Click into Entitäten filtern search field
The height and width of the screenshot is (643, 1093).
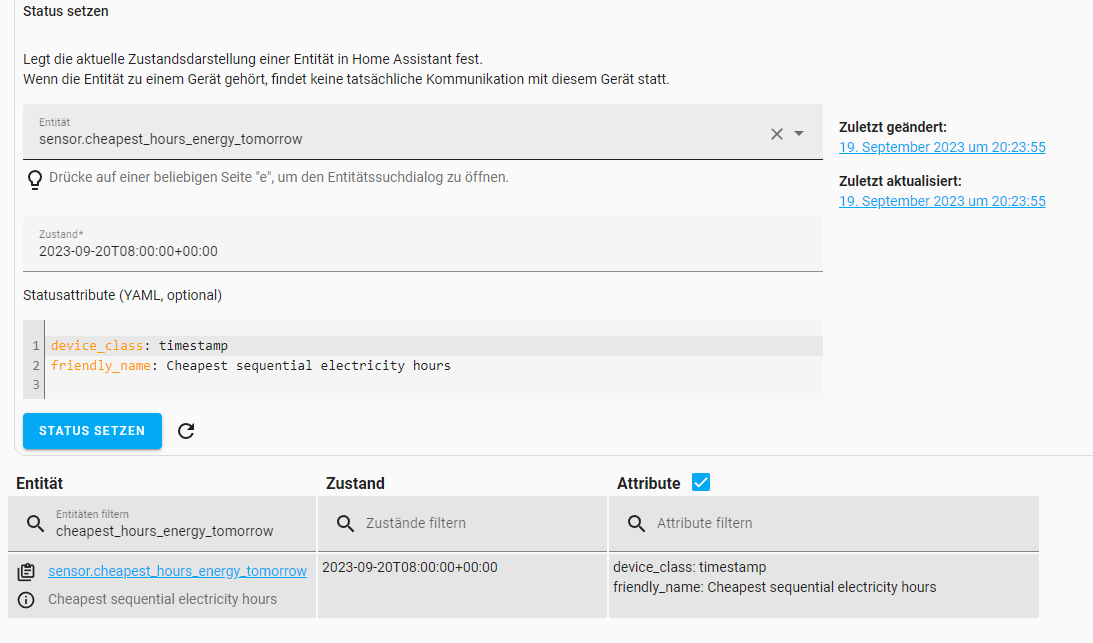click(x=162, y=524)
